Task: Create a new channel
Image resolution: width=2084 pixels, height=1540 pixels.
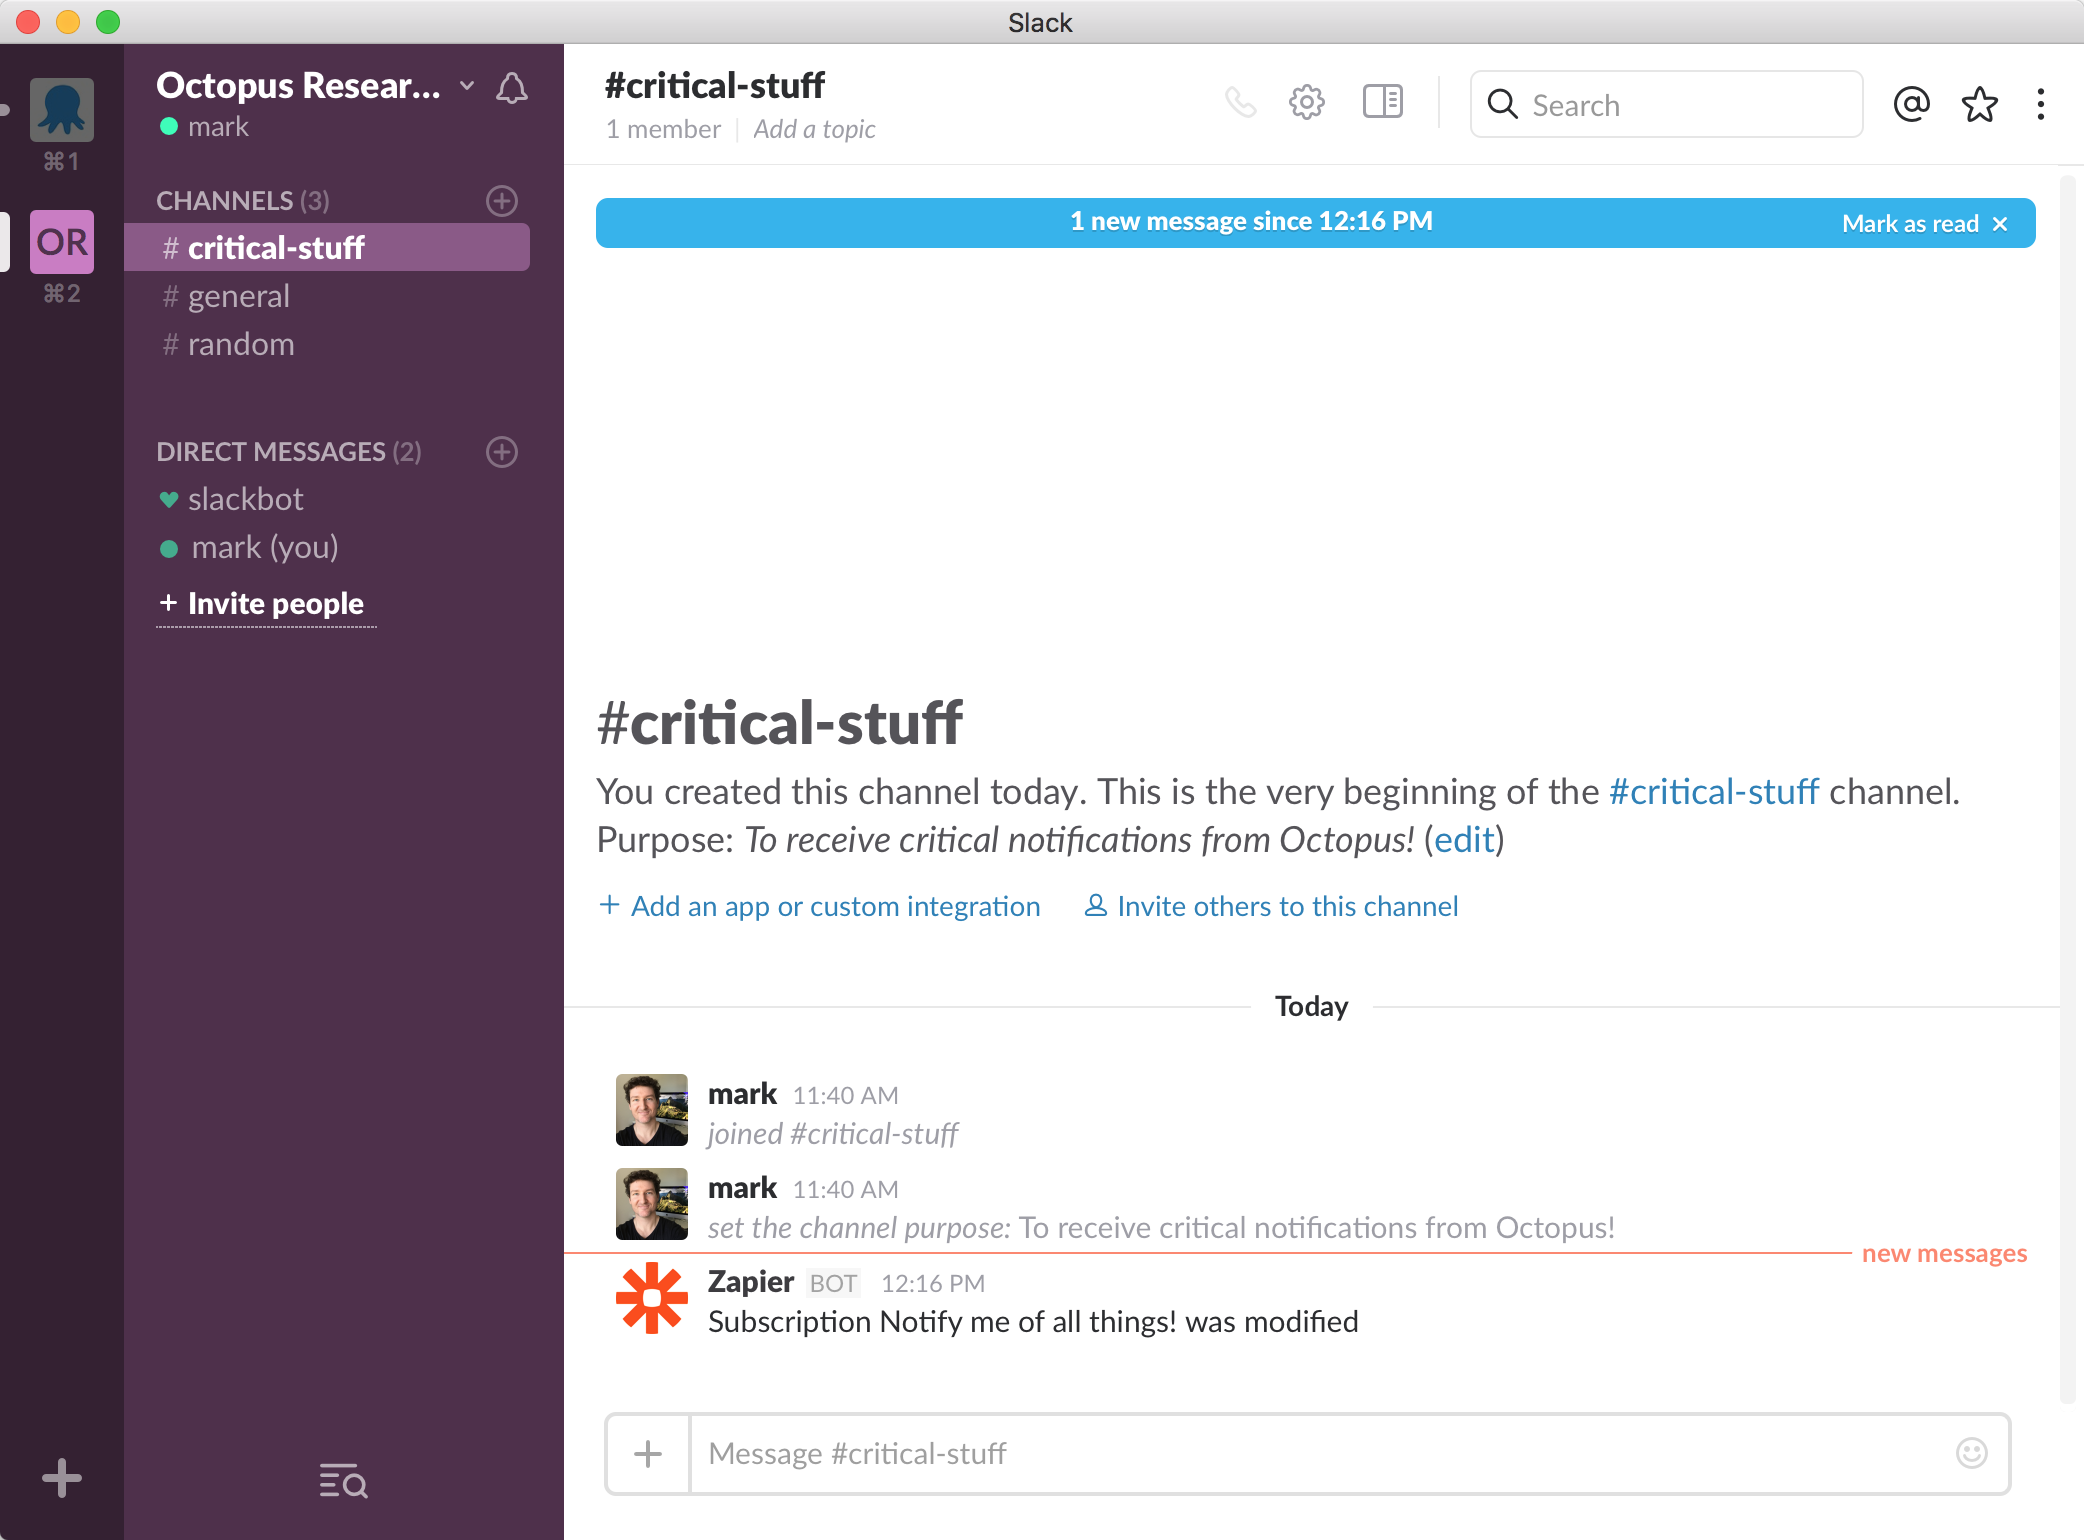Action: click(x=501, y=201)
